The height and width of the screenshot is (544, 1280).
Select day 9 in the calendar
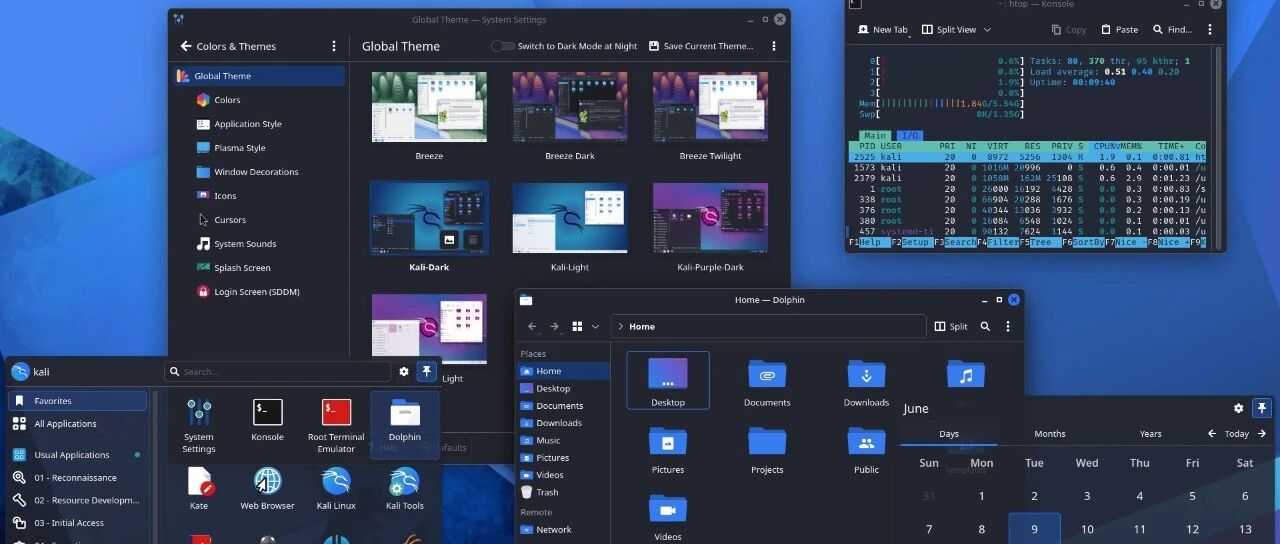pos(1034,529)
